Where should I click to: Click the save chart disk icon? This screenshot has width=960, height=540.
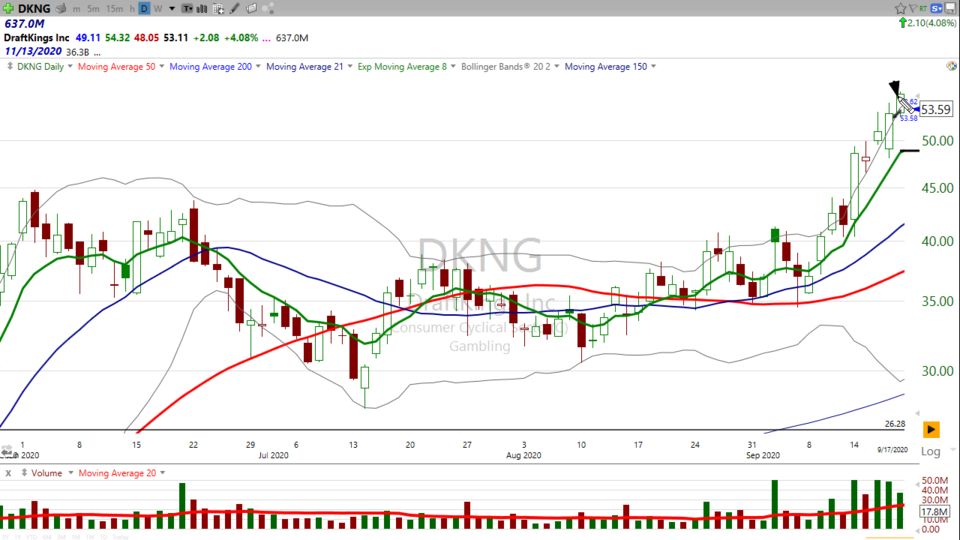[x=951, y=9]
